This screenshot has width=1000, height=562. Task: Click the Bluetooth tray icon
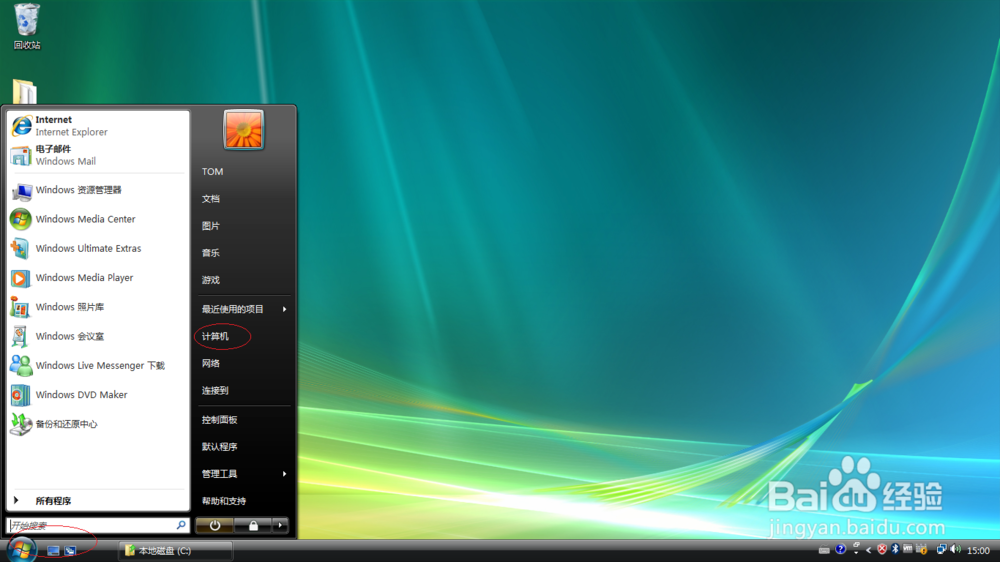(x=895, y=550)
